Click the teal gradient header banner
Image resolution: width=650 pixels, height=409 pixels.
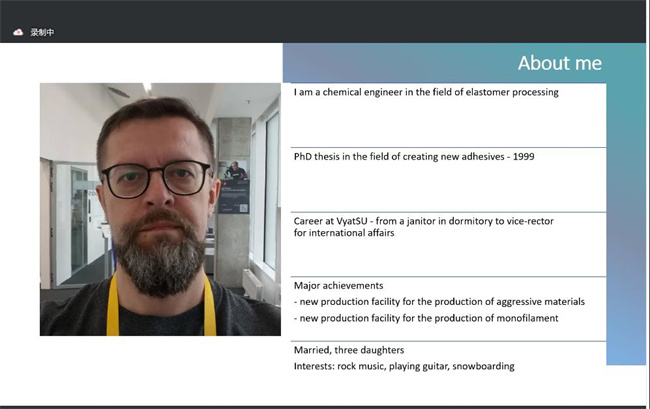[400, 63]
